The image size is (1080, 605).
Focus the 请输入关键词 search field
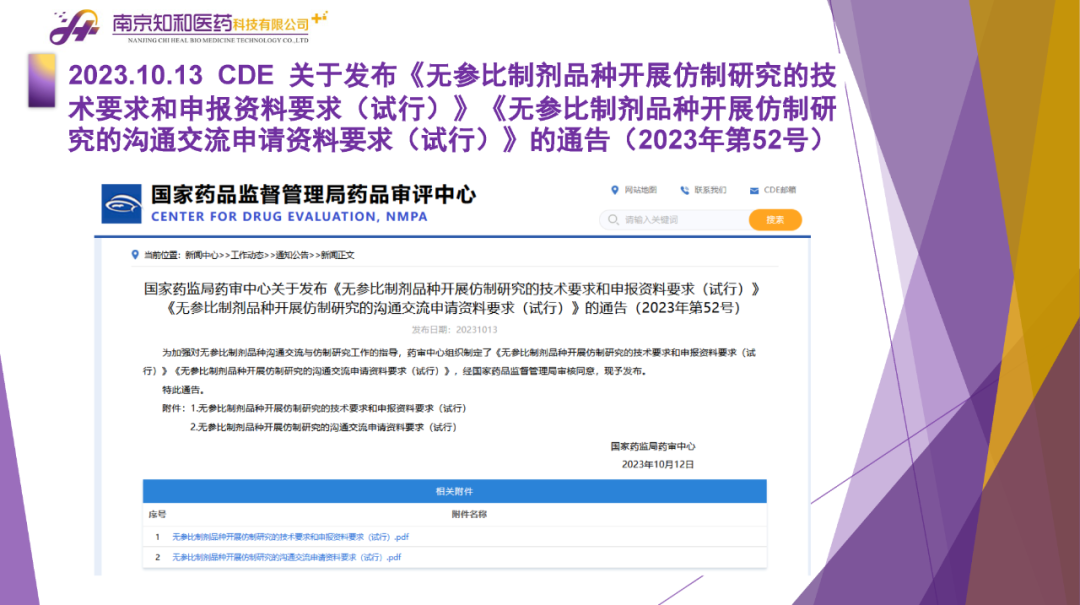[680, 220]
